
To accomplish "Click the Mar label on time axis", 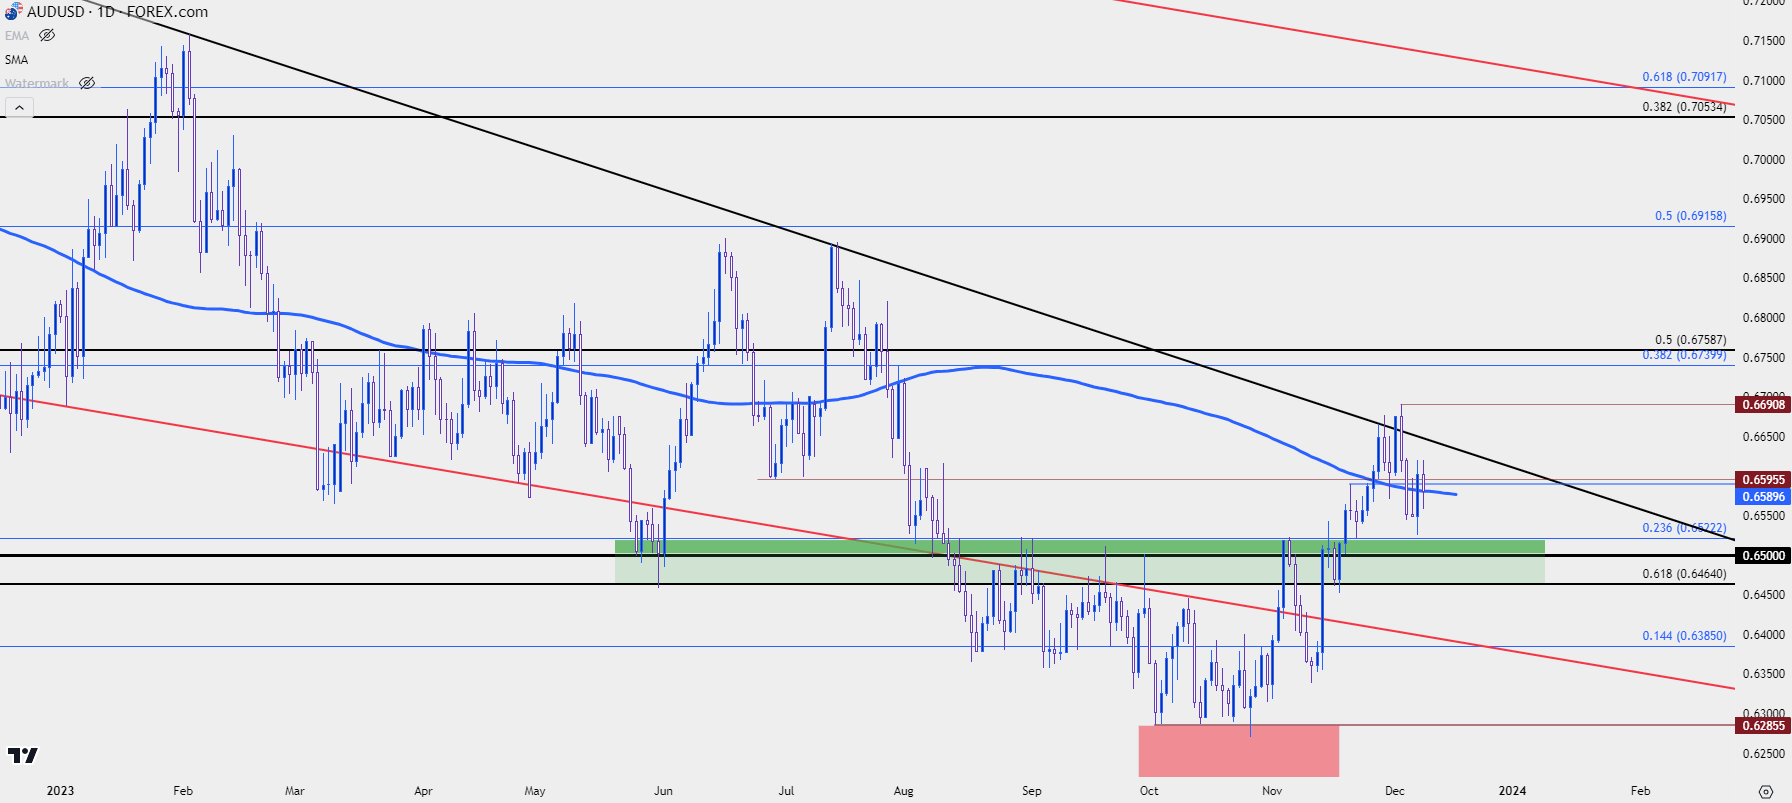I will pos(294,791).
